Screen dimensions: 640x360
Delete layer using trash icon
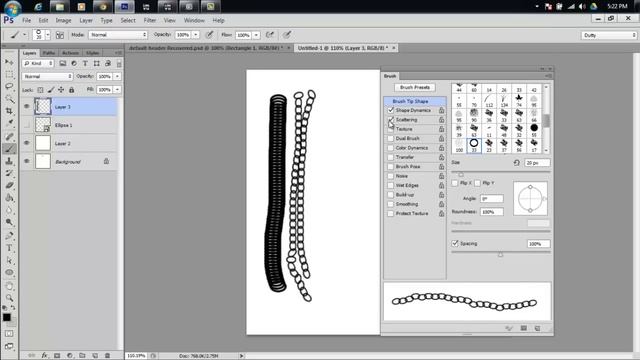coord(108,356)
